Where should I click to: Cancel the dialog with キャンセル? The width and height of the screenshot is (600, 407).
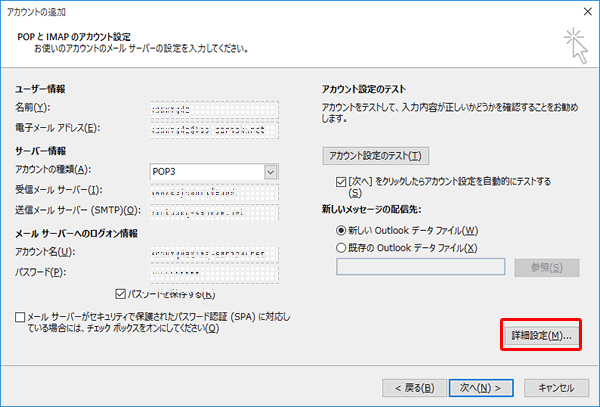click(x=556, y=388)
